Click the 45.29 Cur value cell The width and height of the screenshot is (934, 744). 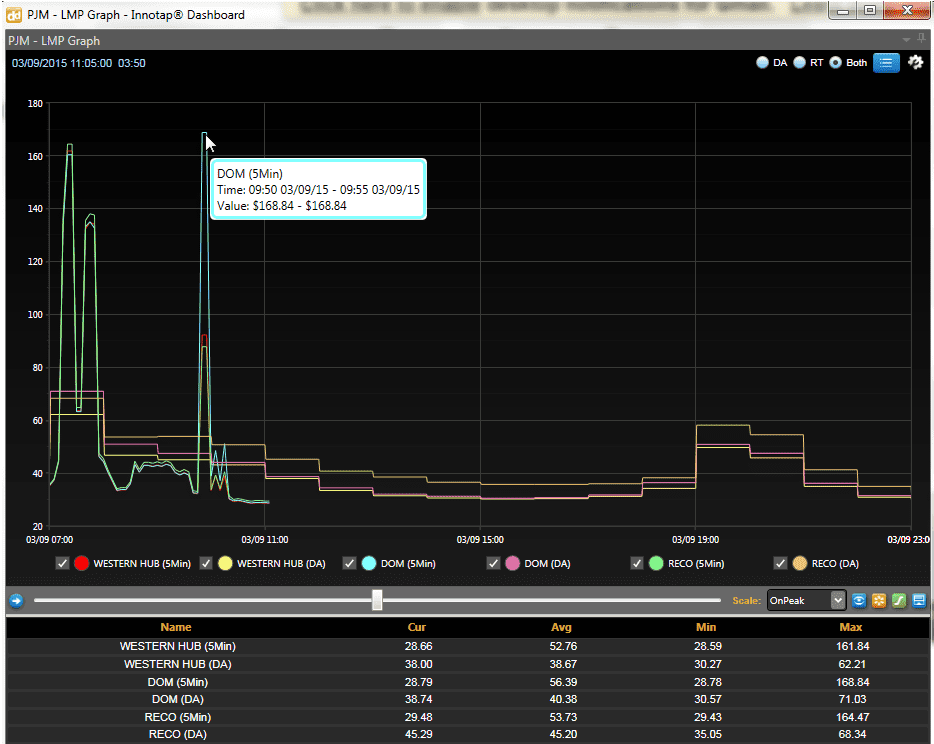(418, 734)
